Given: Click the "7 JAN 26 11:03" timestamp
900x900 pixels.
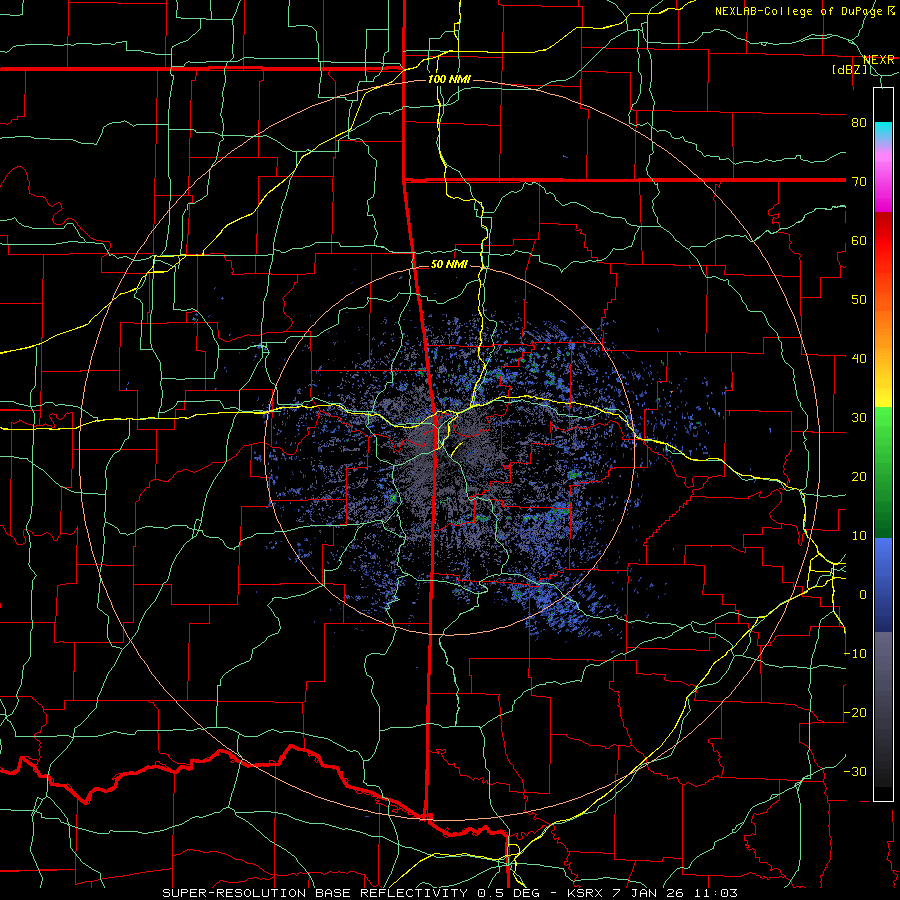Looking at the screenshot, I should (x=675, y=893).
